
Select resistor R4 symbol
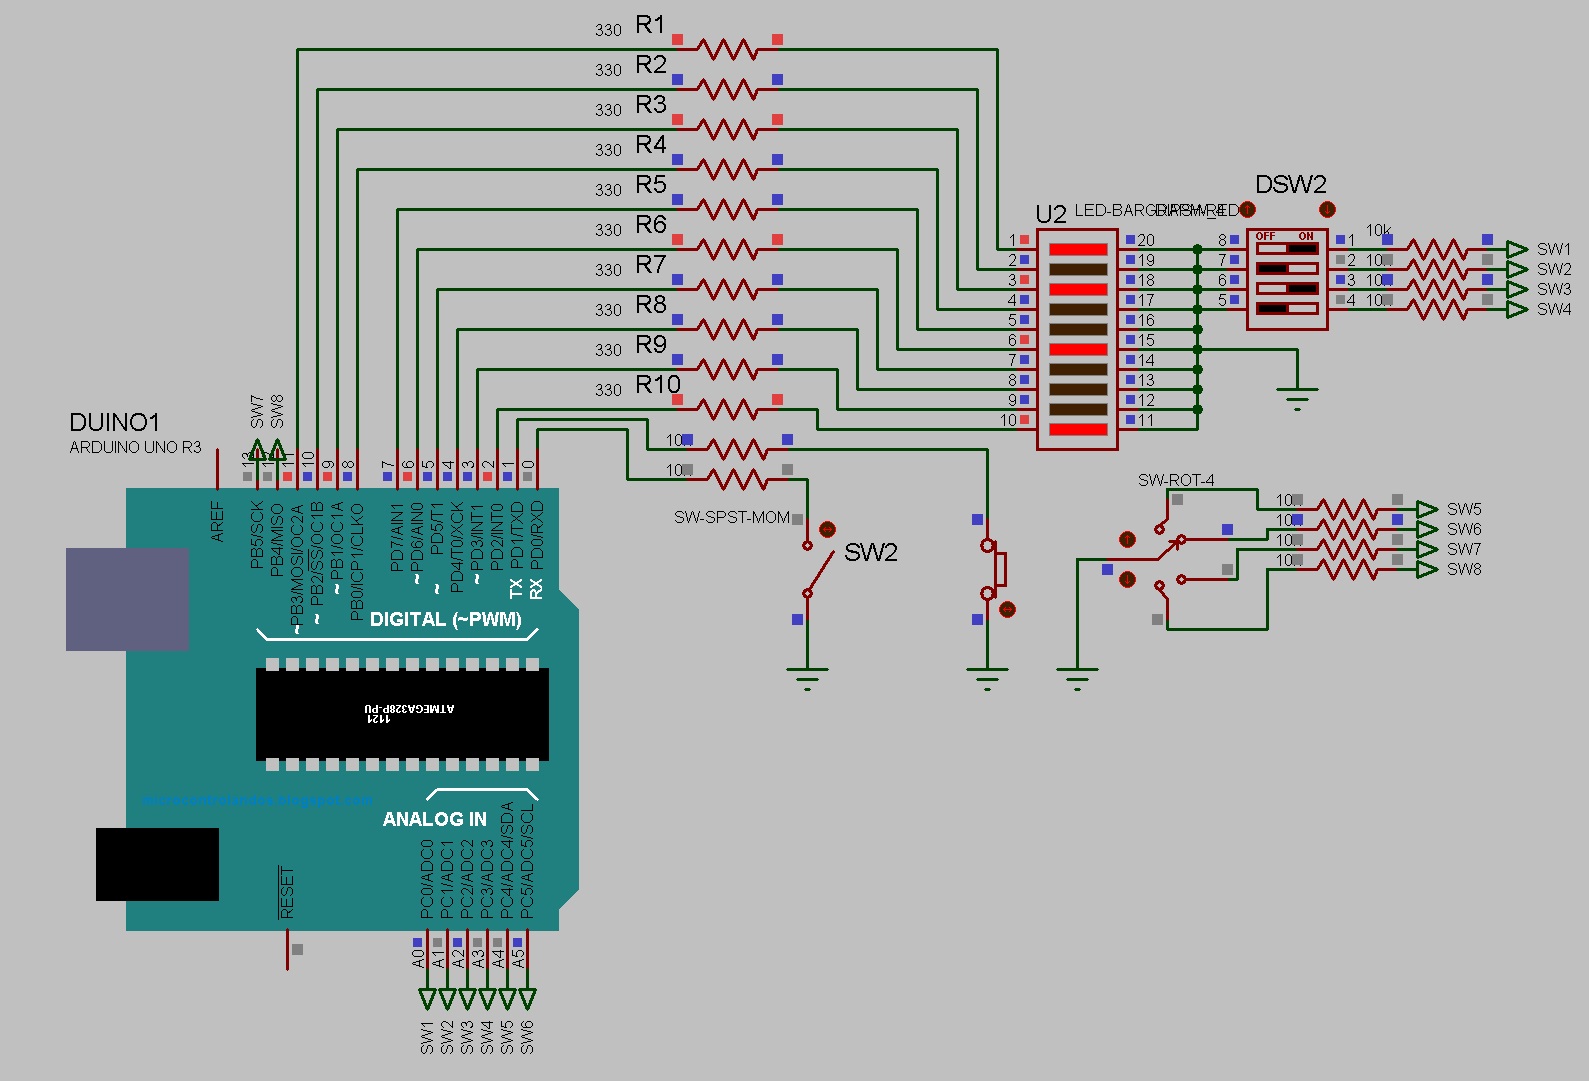[727, 169]
